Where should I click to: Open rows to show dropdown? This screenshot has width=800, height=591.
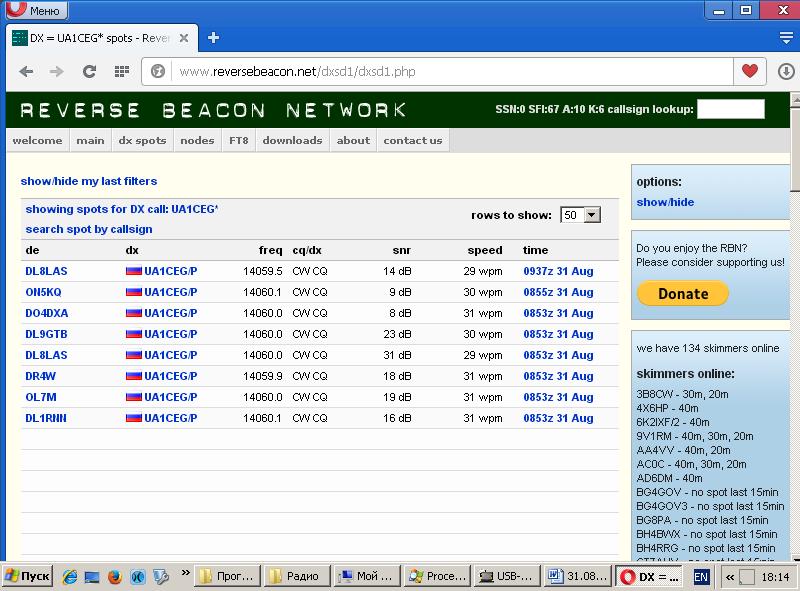581,215
